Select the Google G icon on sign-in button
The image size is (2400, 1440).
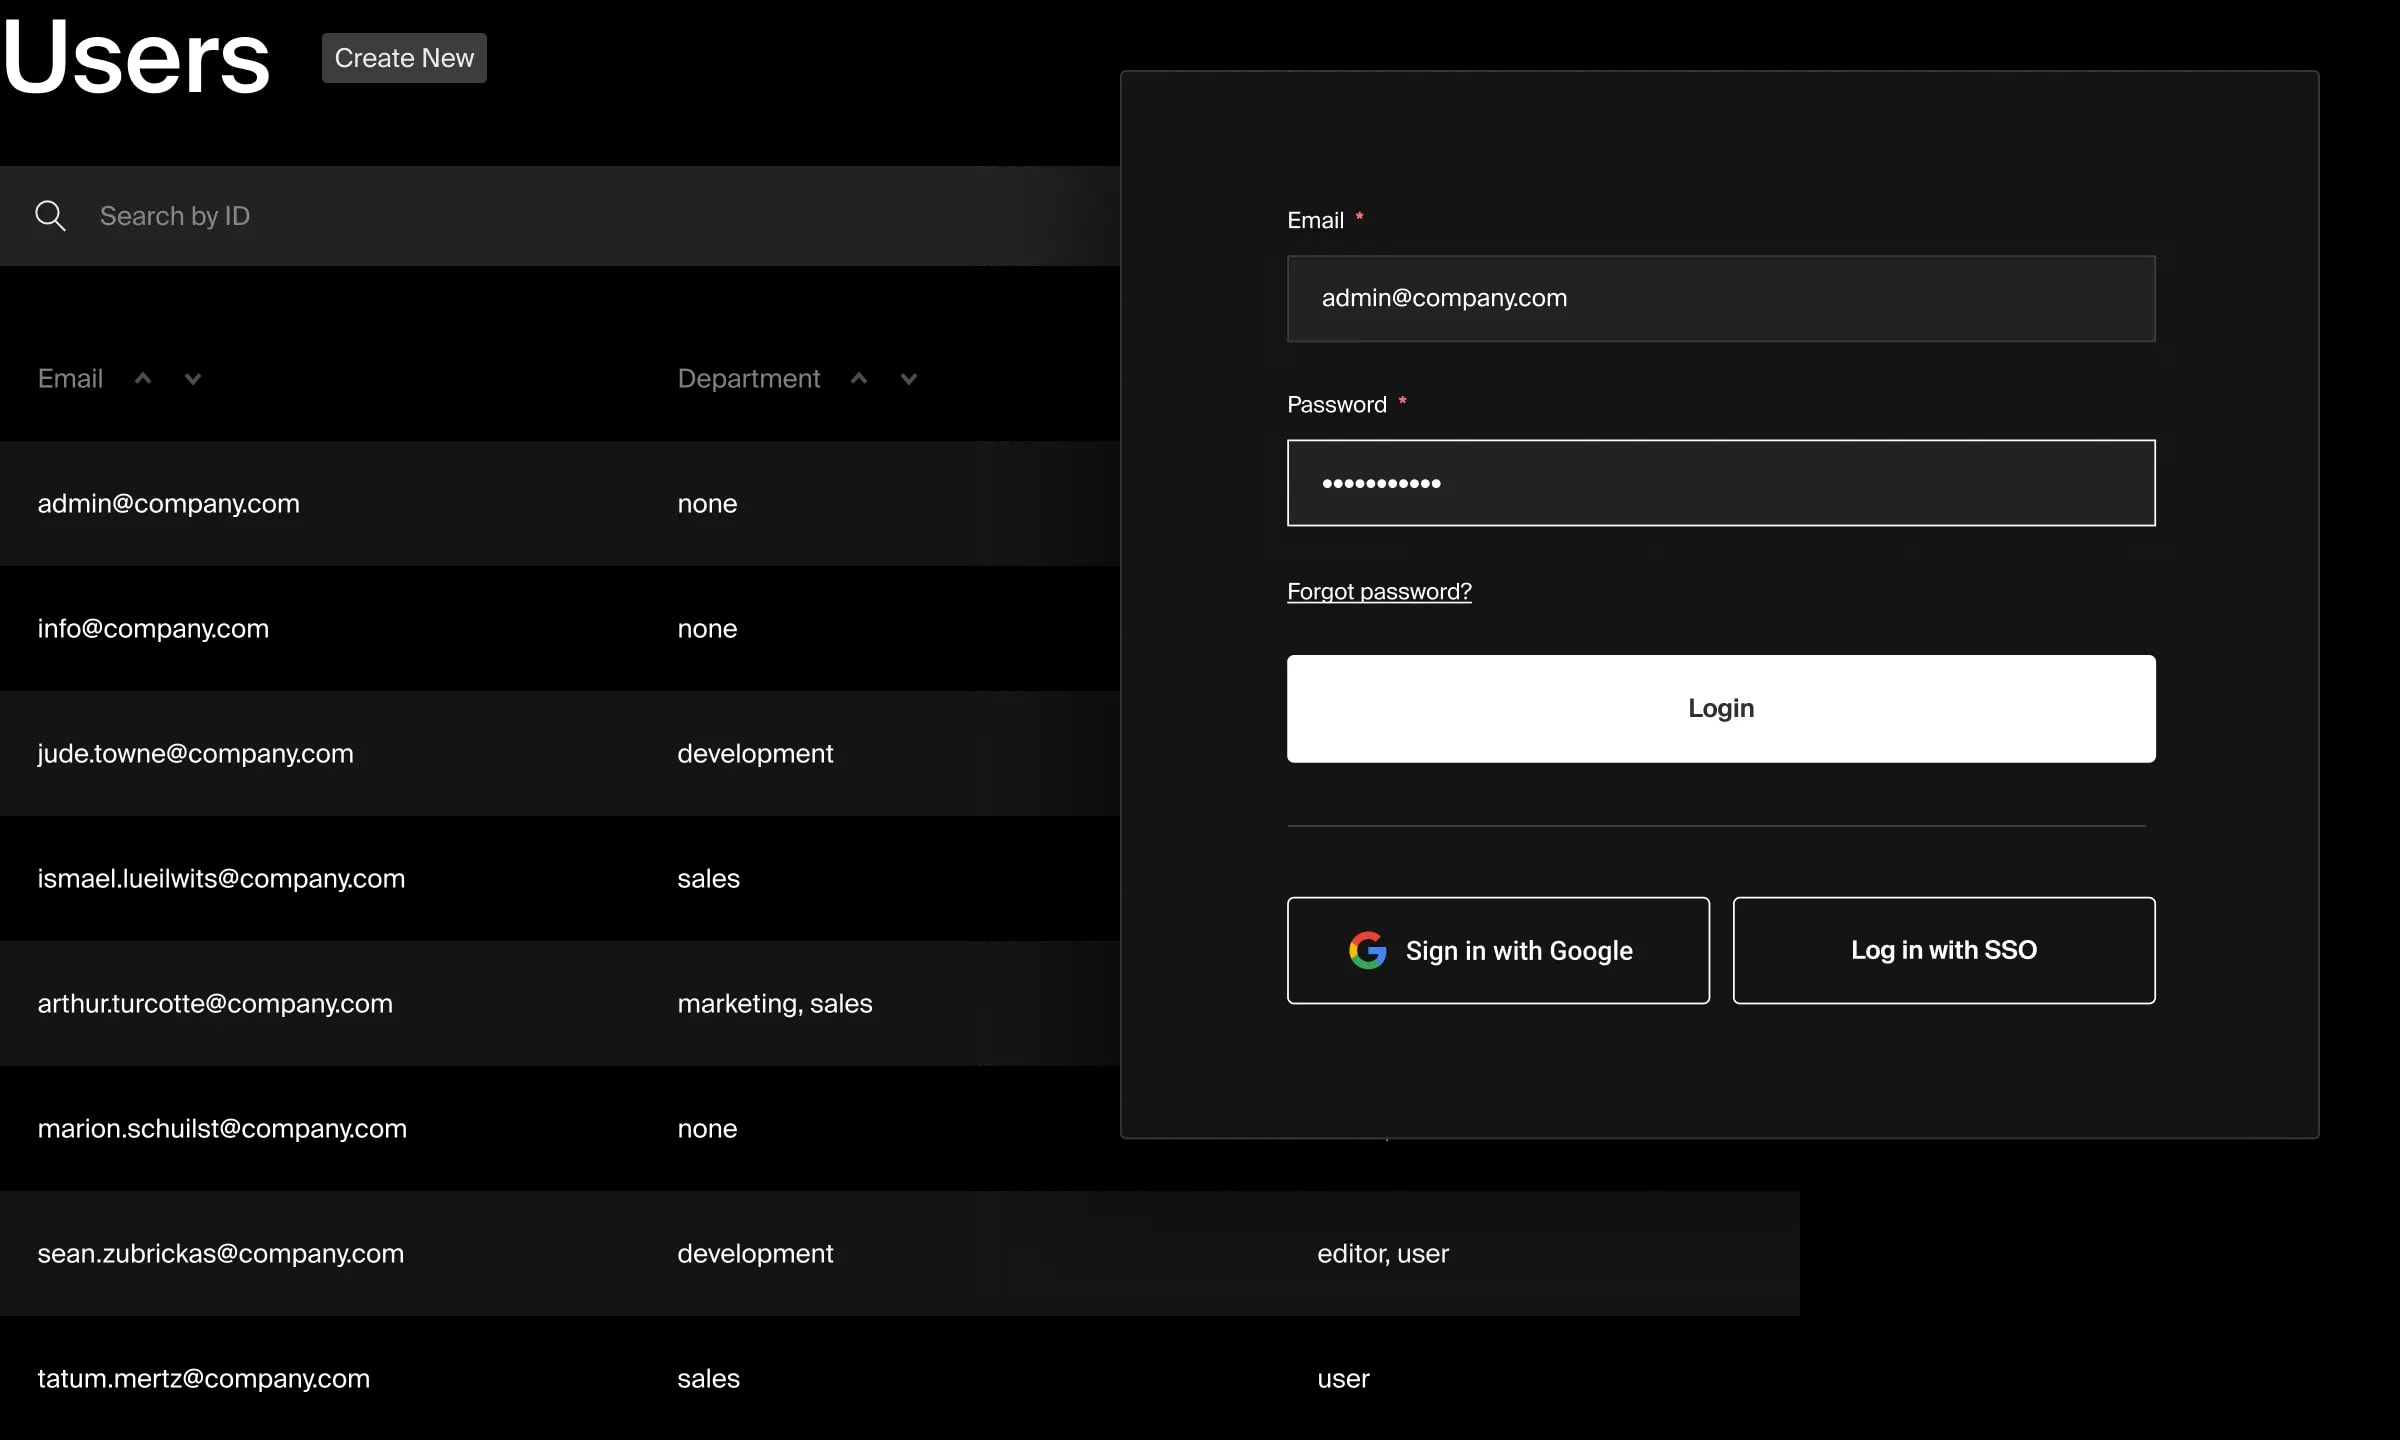[x=1367, y=950]
